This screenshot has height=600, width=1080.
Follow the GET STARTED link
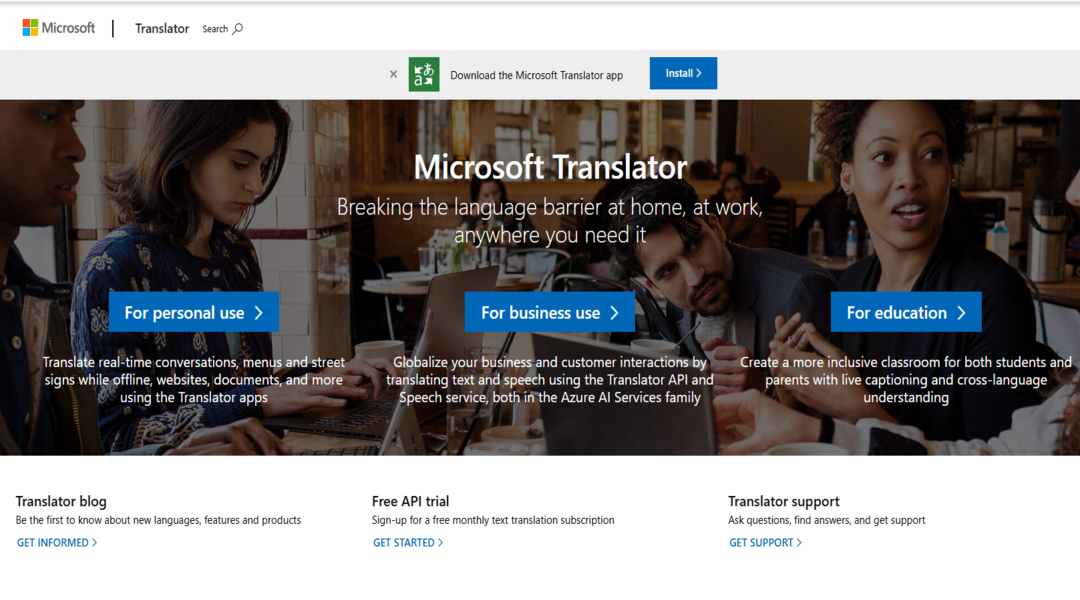click(408, 543)
